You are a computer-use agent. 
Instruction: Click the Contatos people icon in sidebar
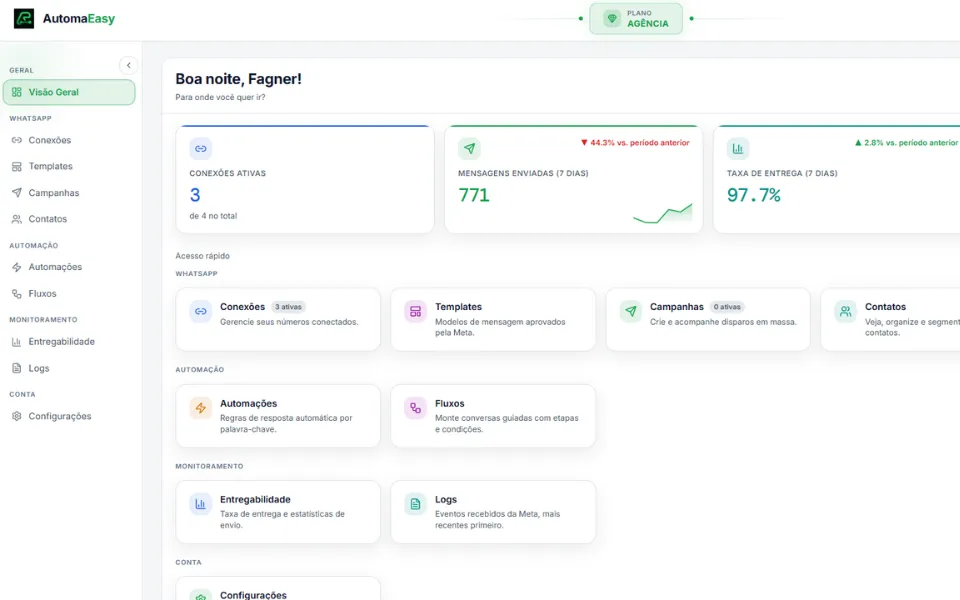tap(17, 219)
